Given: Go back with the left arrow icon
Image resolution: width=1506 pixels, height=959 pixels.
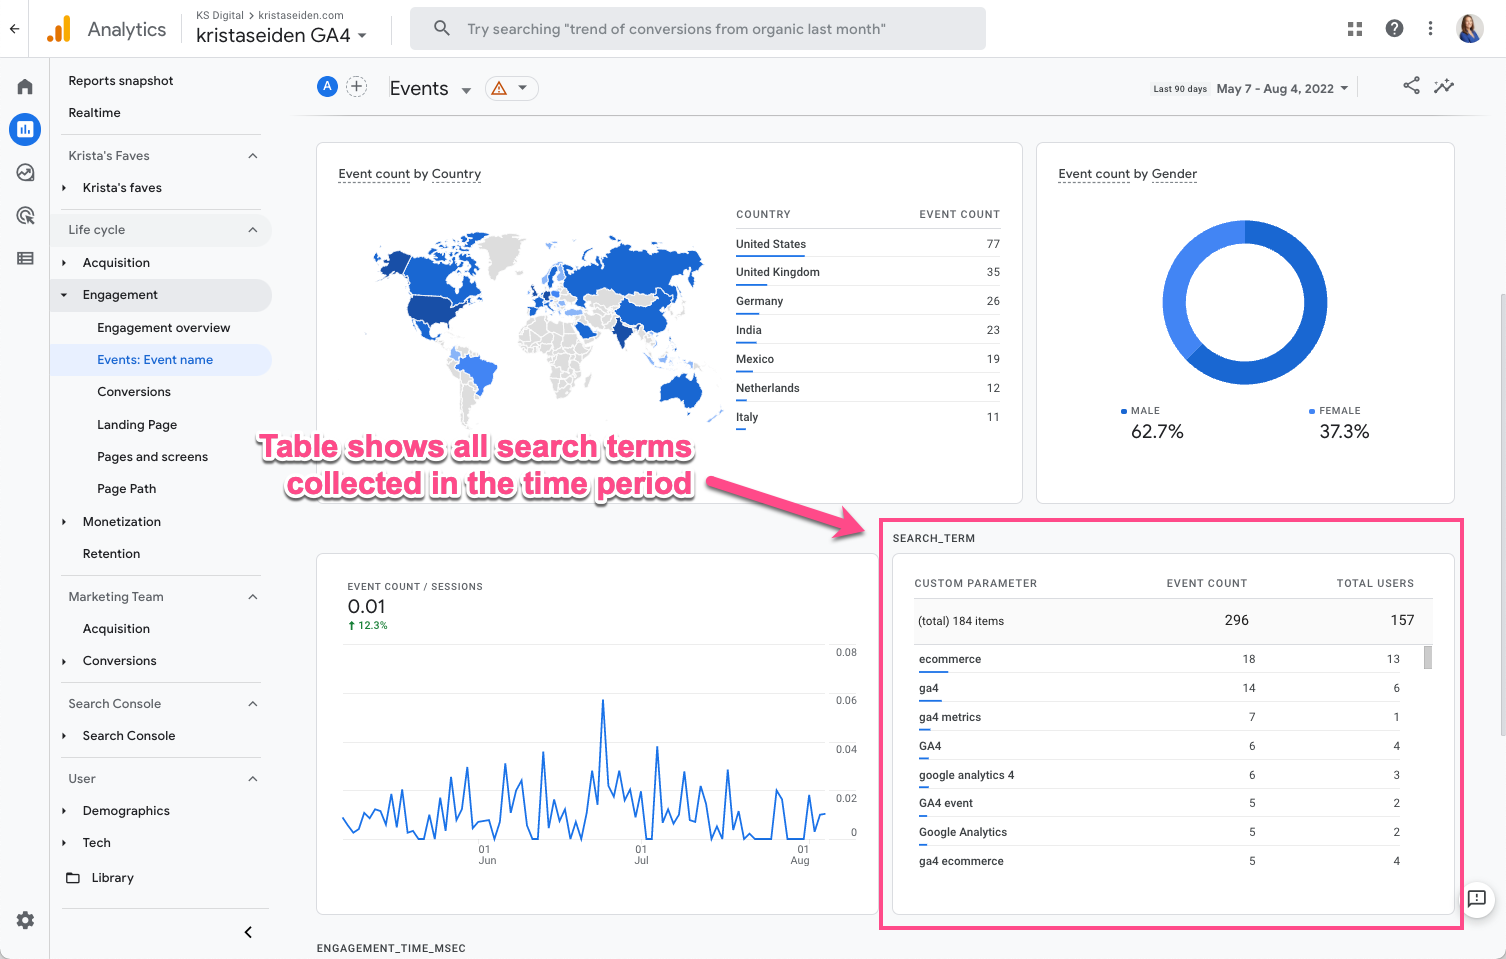Looking at the screenshot, I should tap(14, 29).
